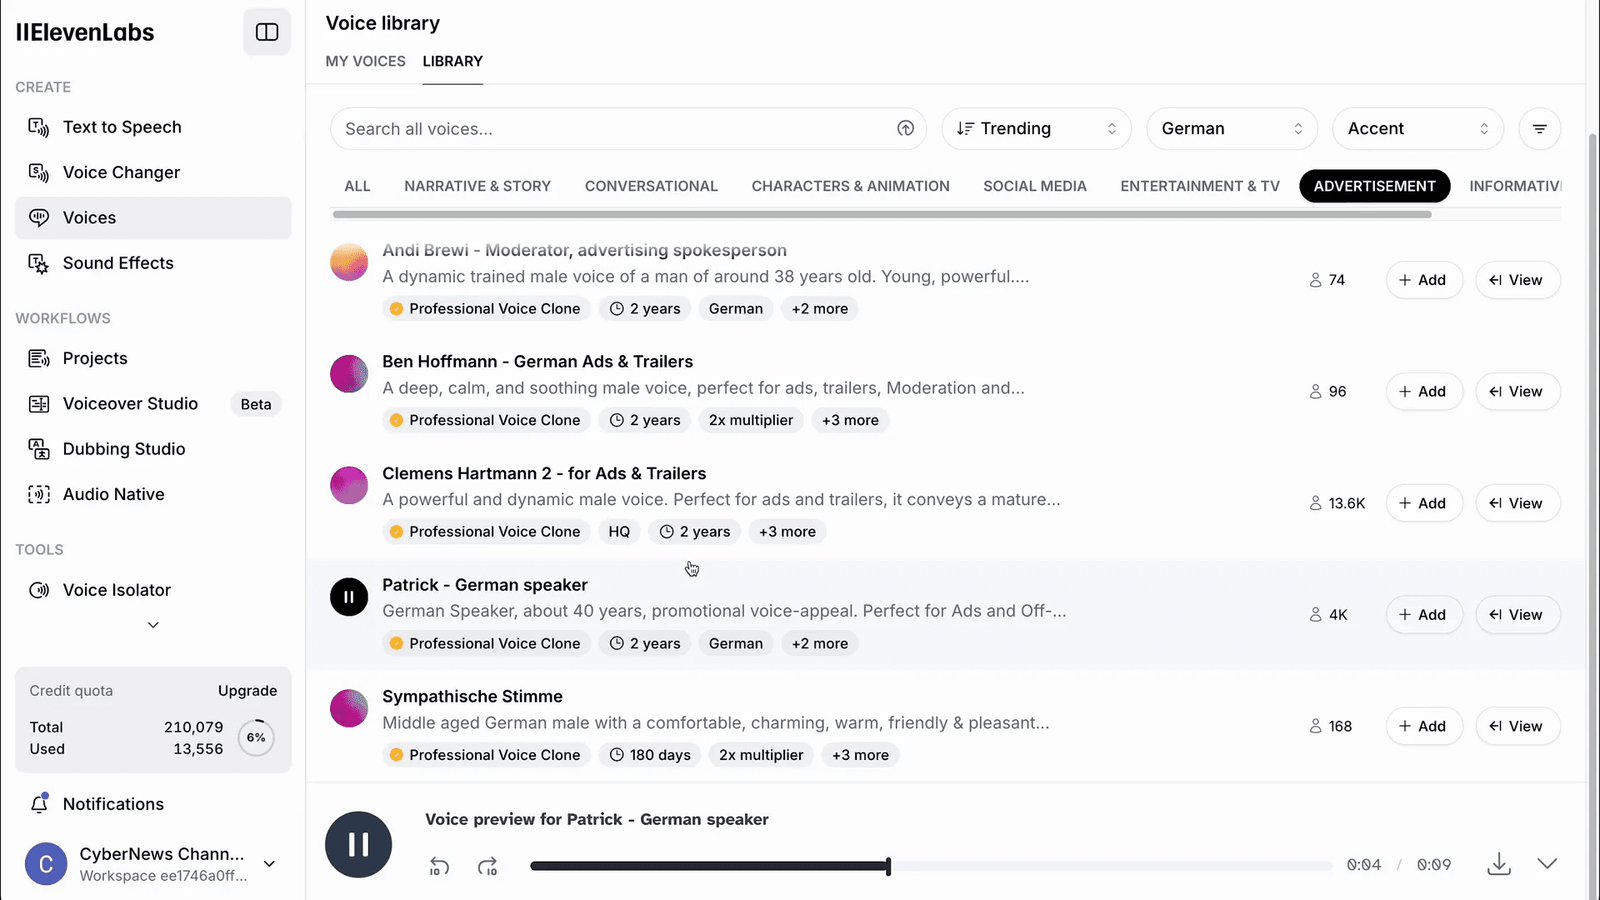Screen dimensions: 1600x900
Task: Open the Voice Changer page
Action: coord(153,172)
